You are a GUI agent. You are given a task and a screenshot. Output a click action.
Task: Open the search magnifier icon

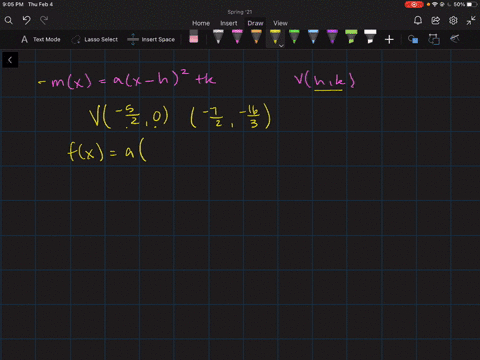tap(9, 21)
